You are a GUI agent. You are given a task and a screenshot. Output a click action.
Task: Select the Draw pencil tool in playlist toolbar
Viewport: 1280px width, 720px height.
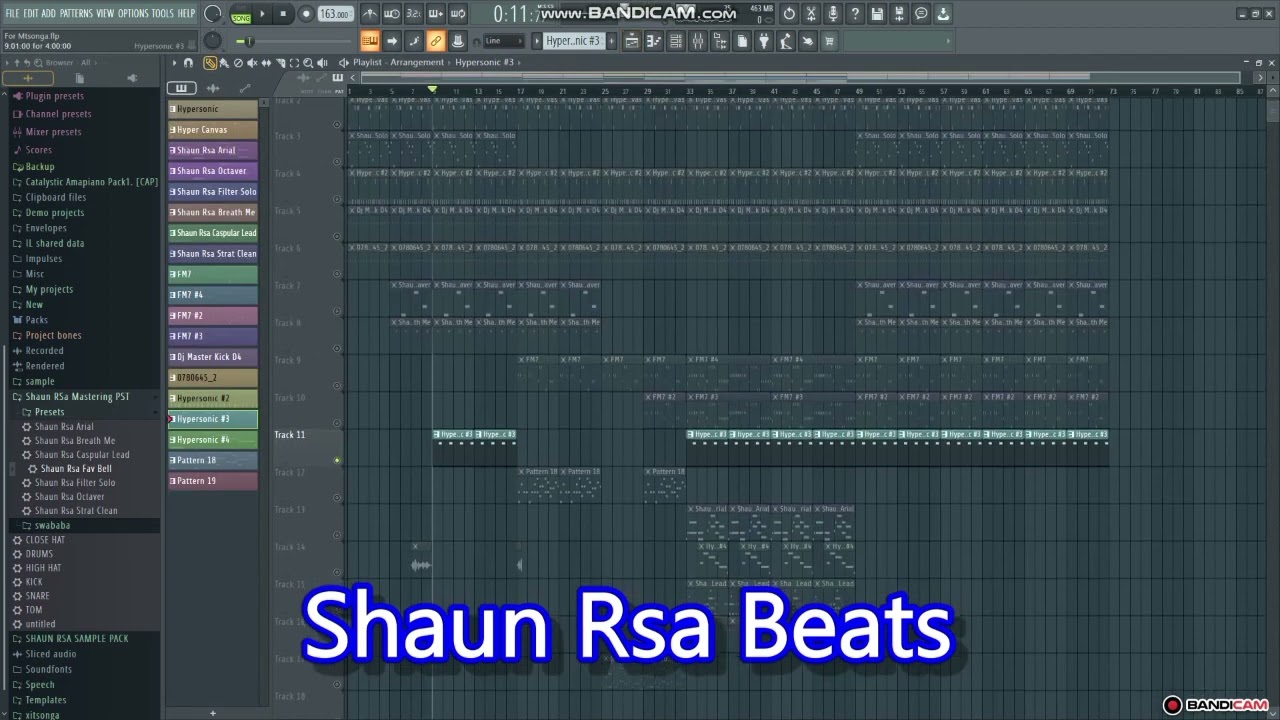[210, 63]
